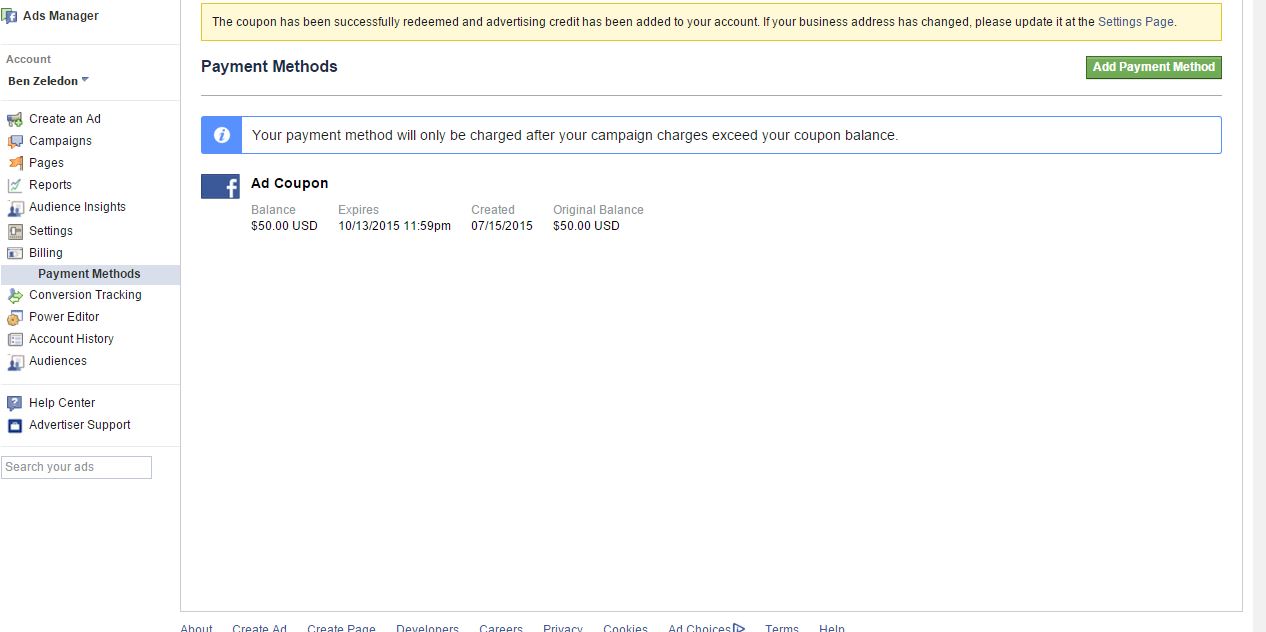Click the Audiences sidebar icon
The image size is (1266, 632).
click(15, 362)
